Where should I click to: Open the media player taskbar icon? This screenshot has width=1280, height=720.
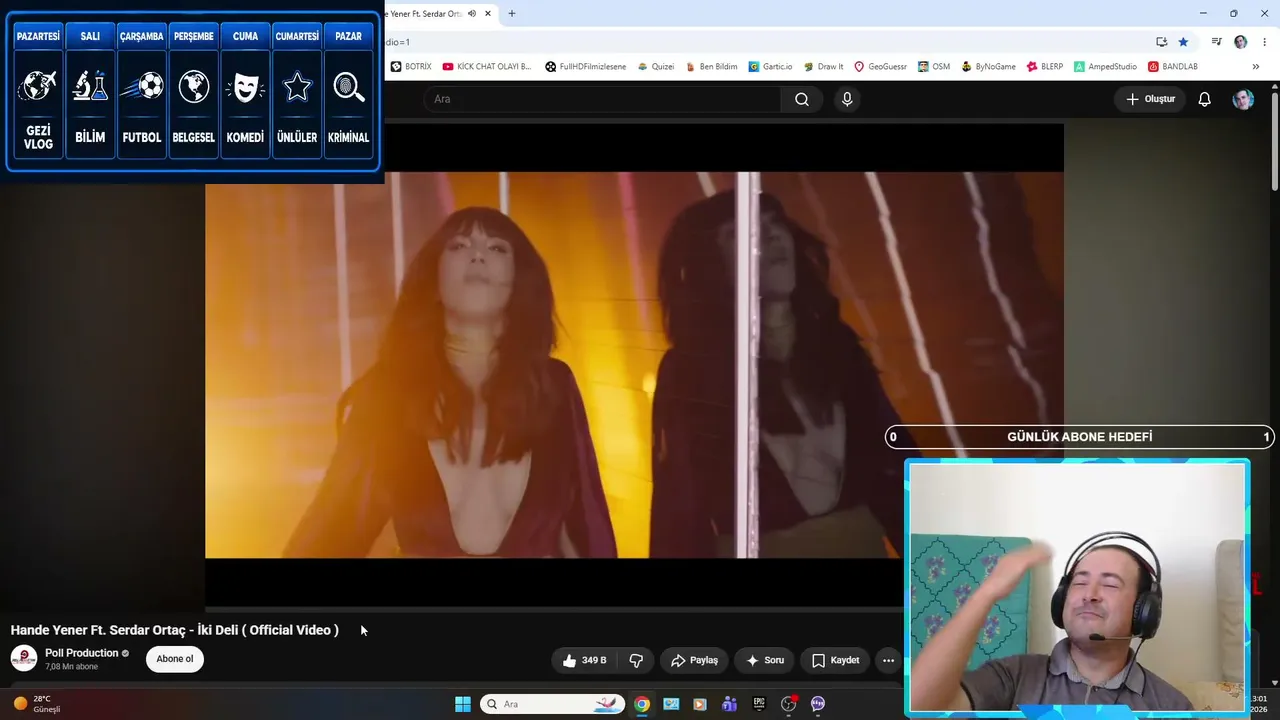click(x=700, y=704)
